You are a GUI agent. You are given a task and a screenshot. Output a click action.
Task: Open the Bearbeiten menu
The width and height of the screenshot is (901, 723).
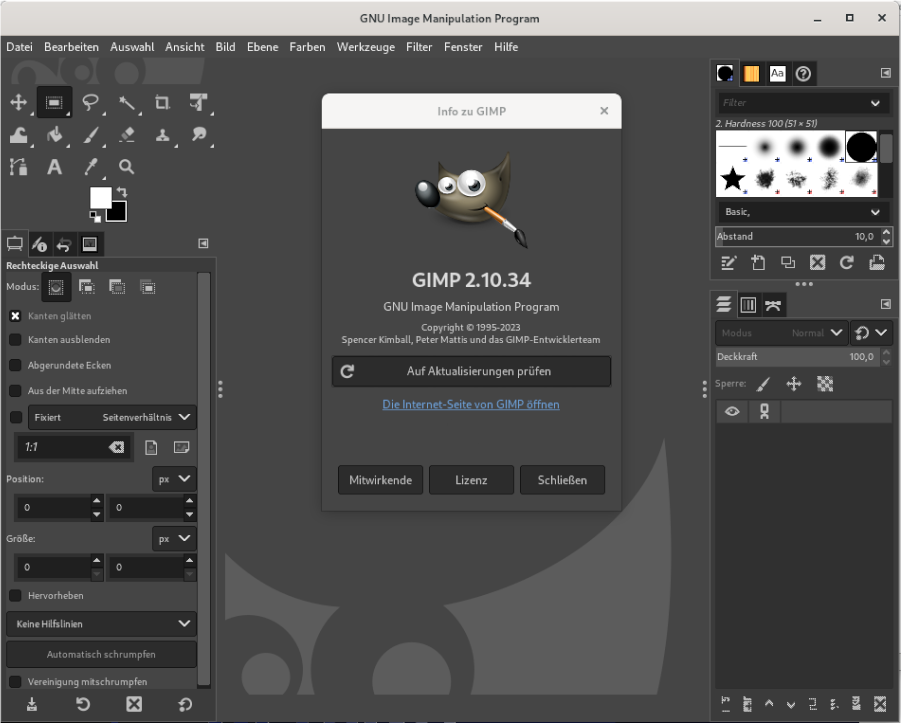pos(71,47)
